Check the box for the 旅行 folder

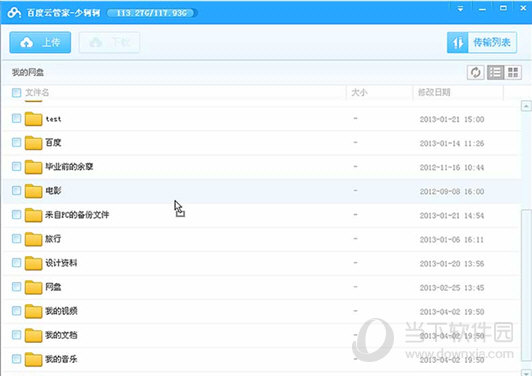click(x=16, y=239)
